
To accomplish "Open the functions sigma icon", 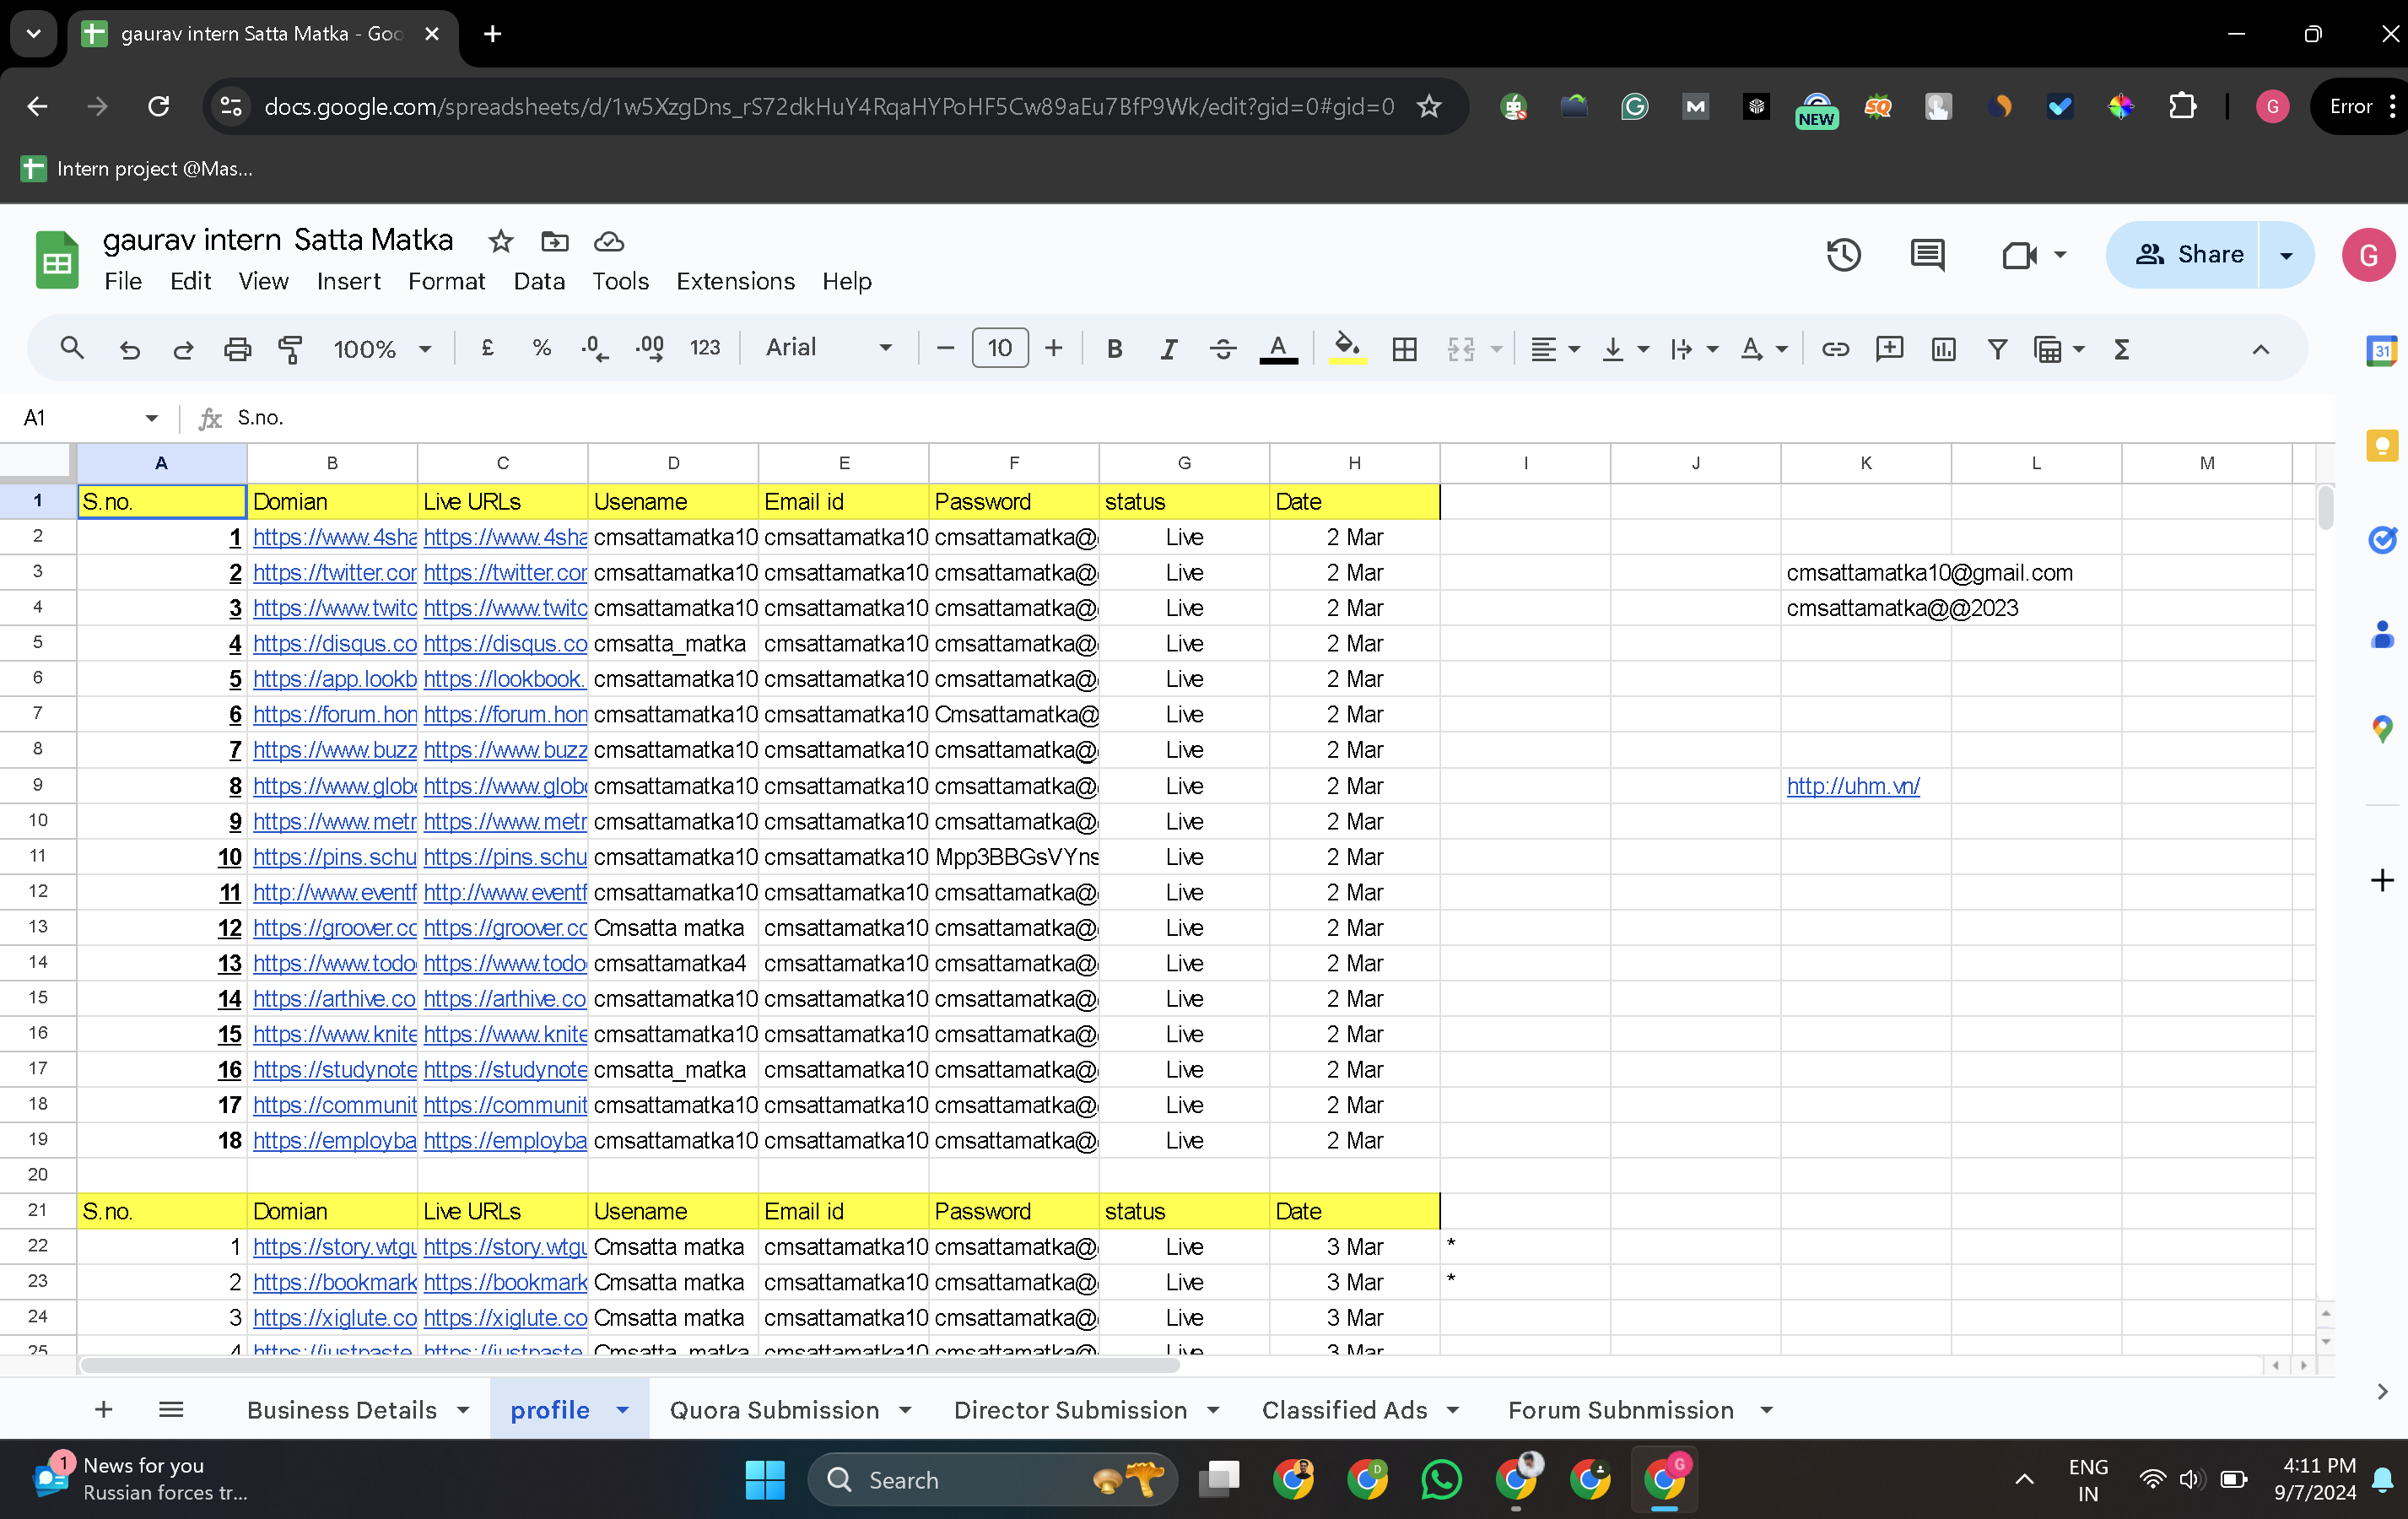I will pos(2121,349).
